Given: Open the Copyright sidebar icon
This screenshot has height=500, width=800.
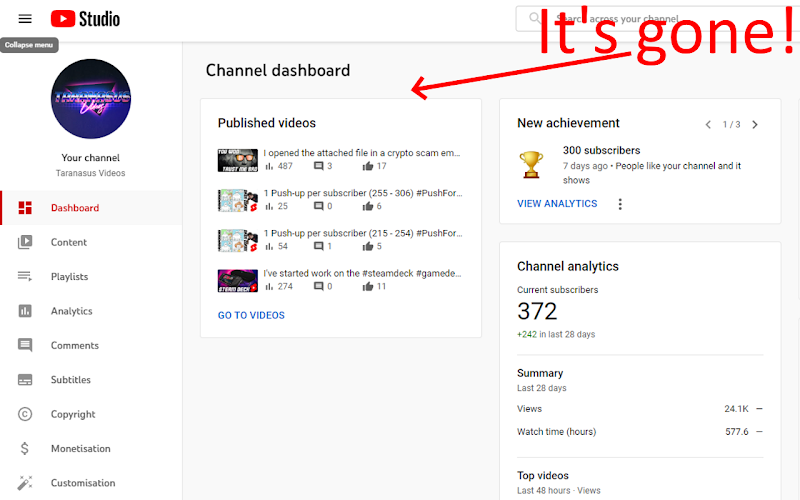Looking at the screenshot, I should pyautogui.click(x=25, y=414).
